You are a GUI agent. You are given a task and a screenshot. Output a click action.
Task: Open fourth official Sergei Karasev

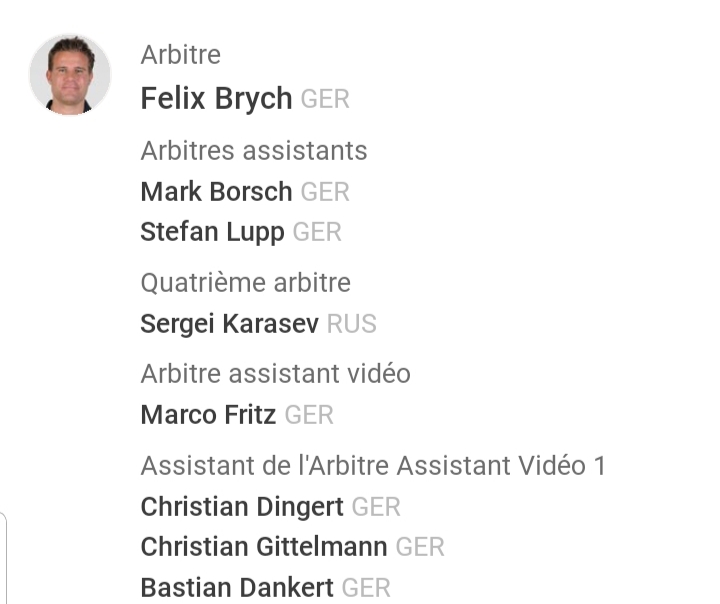230,324
